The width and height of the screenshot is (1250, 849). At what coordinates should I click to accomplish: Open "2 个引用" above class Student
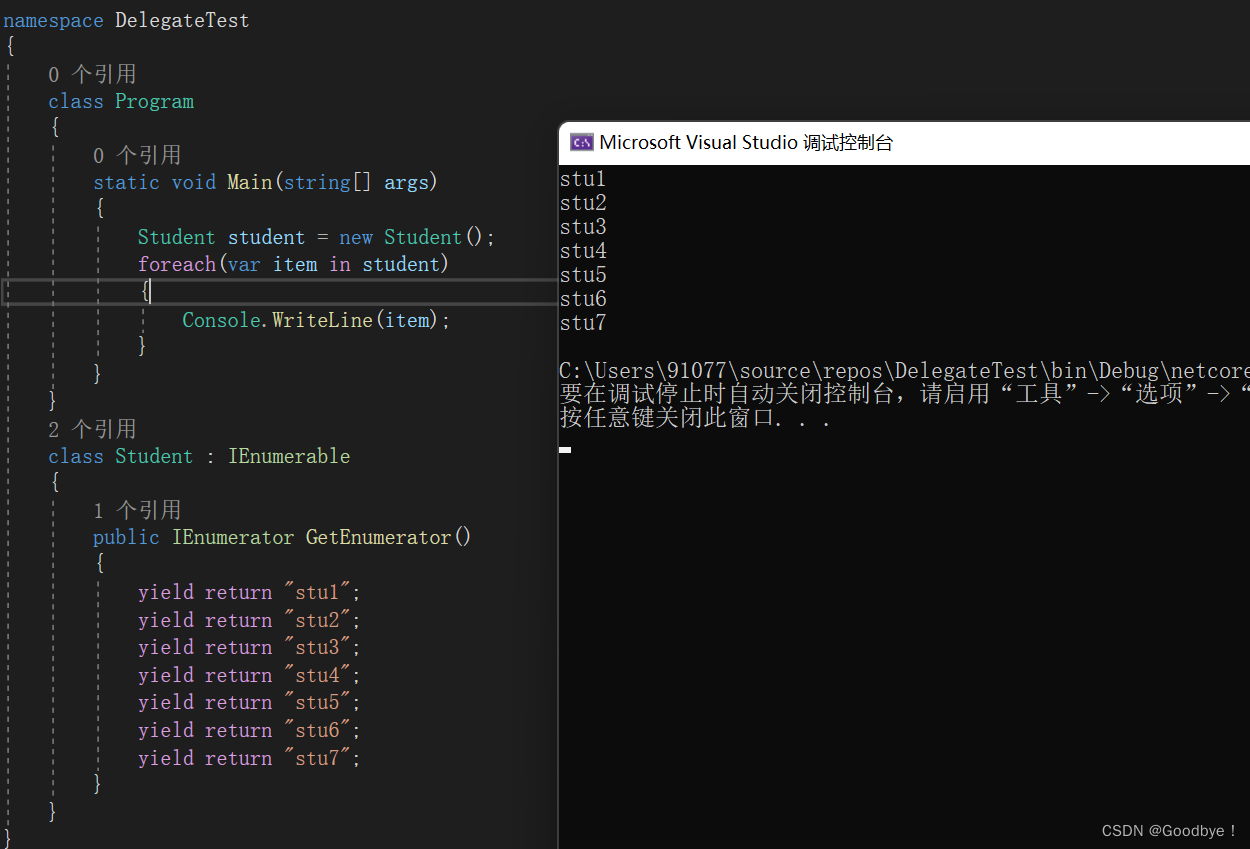[x=93, y=428]
